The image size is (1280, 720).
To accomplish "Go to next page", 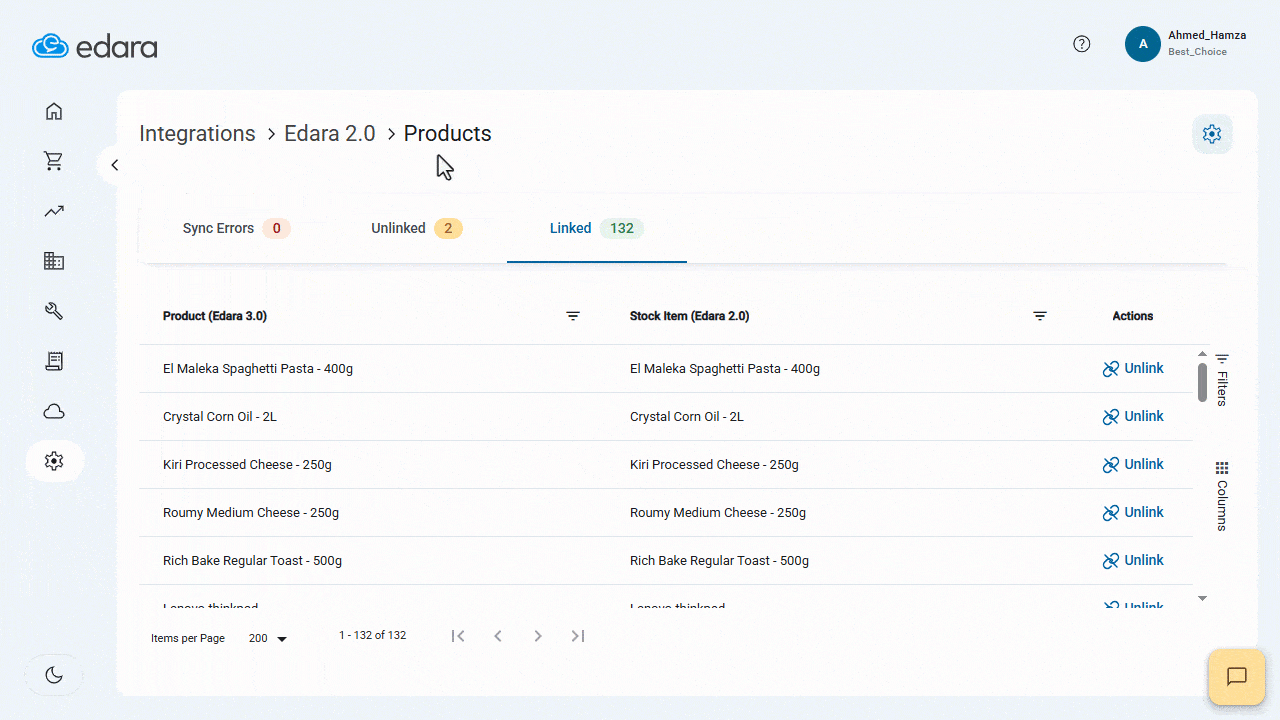I will 538,636.
